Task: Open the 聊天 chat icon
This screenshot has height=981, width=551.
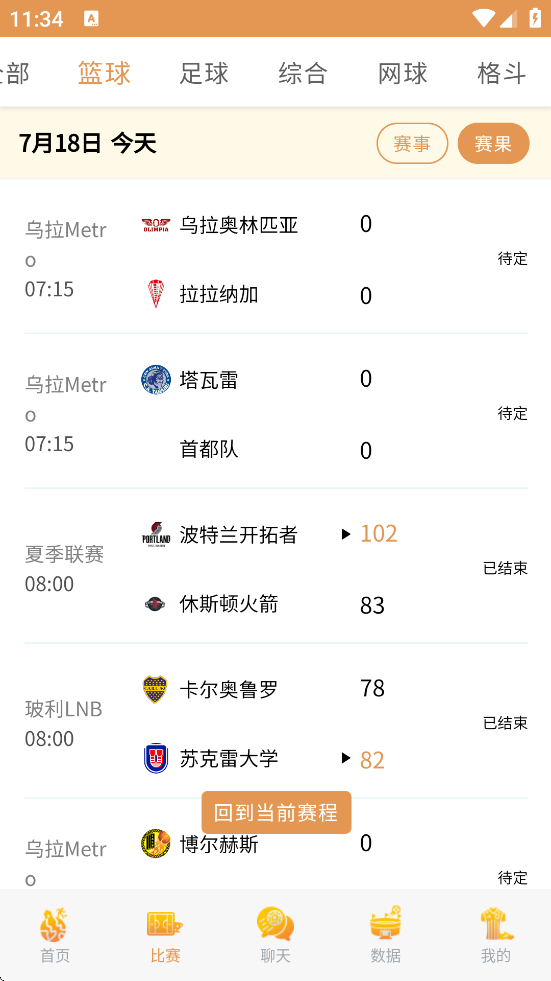Action: click(275, 925)
